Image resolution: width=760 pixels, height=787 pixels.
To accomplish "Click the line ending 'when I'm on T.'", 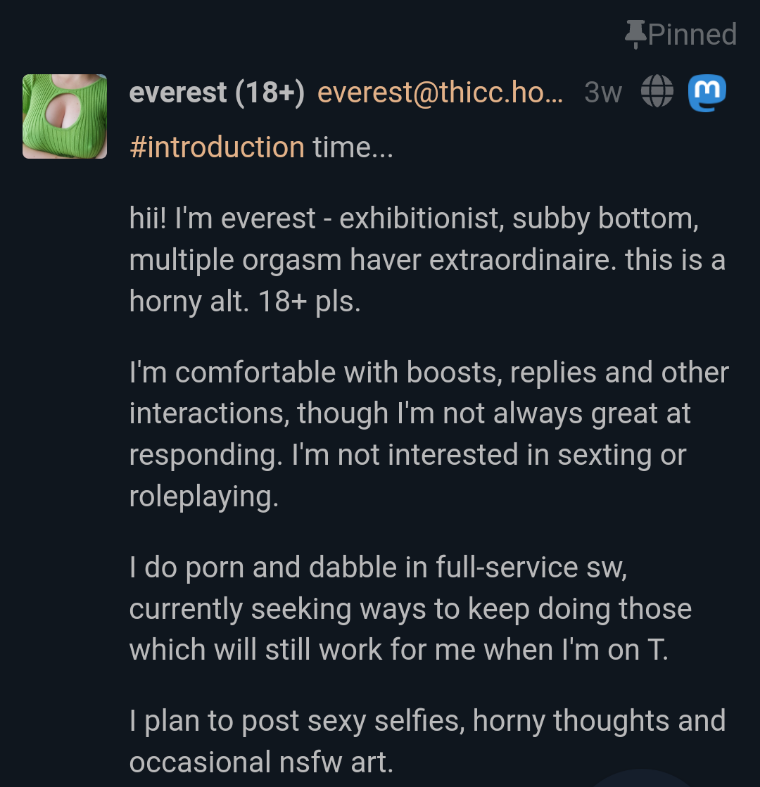I will coord(399,650).
